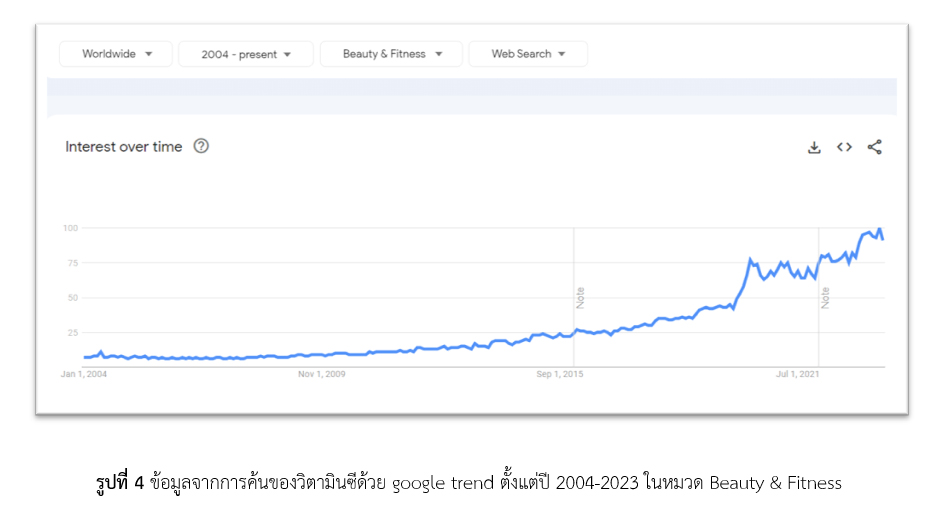Click the help icon beside Interest over time
The width and height of the screenshot is (943, 521).
[201, 146]
